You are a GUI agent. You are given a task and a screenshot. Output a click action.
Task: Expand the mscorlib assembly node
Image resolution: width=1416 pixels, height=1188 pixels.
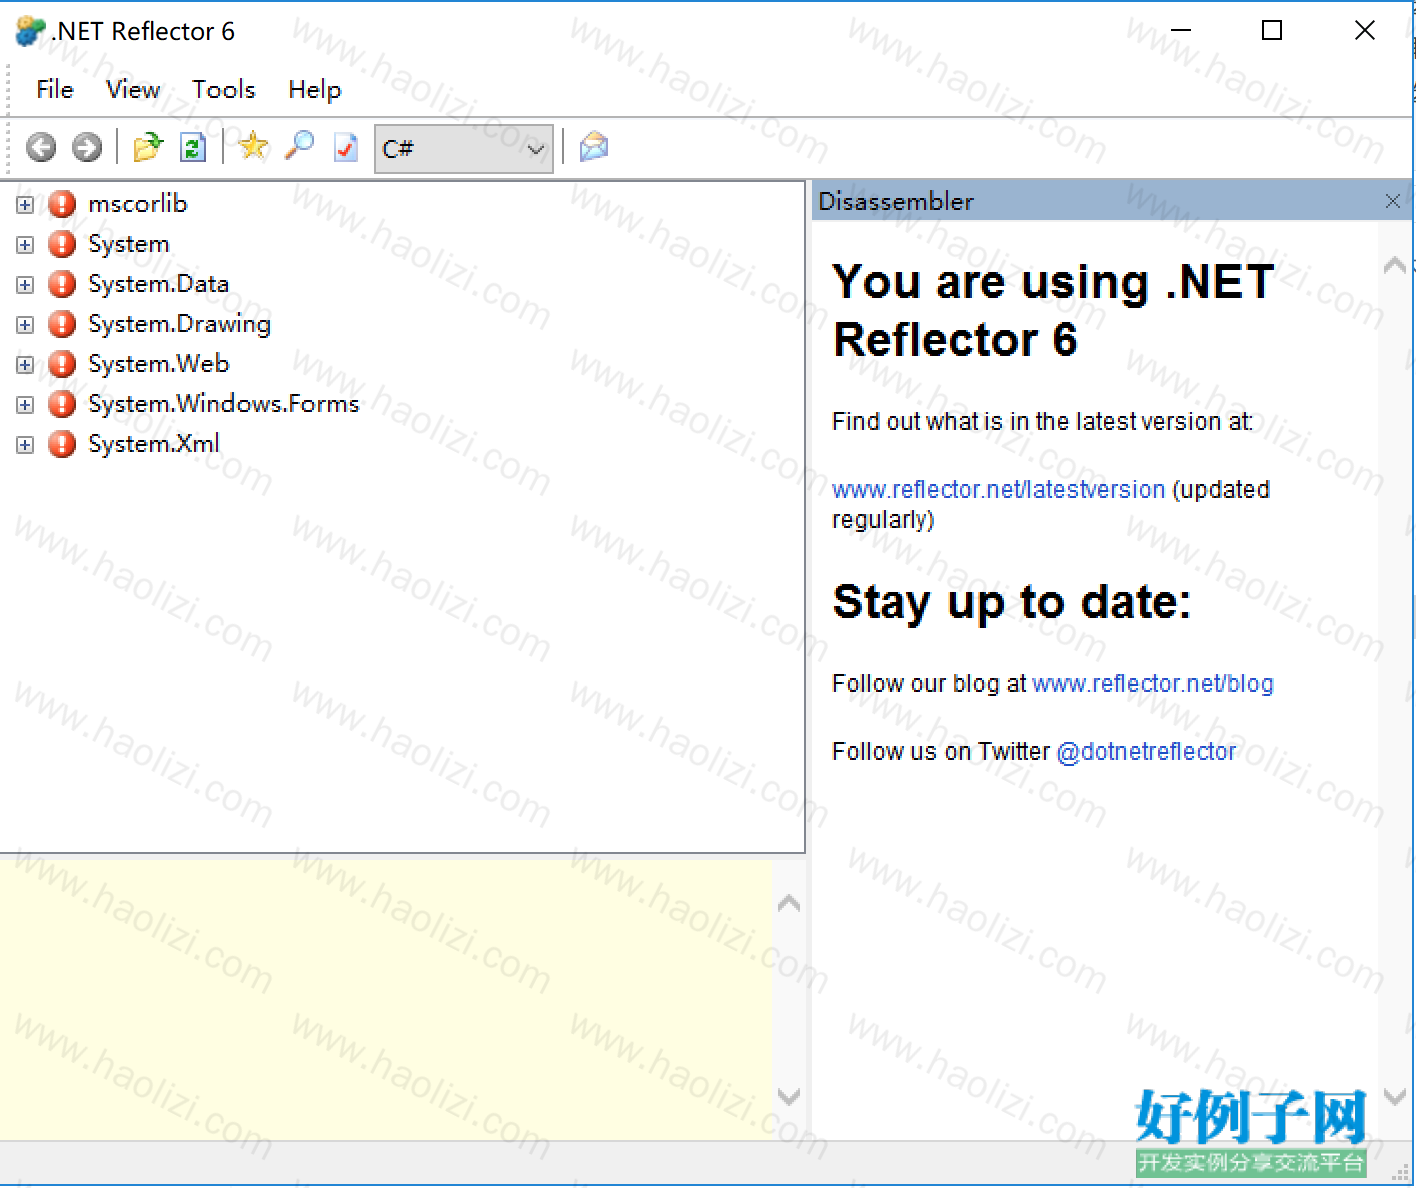coord(25,205)
